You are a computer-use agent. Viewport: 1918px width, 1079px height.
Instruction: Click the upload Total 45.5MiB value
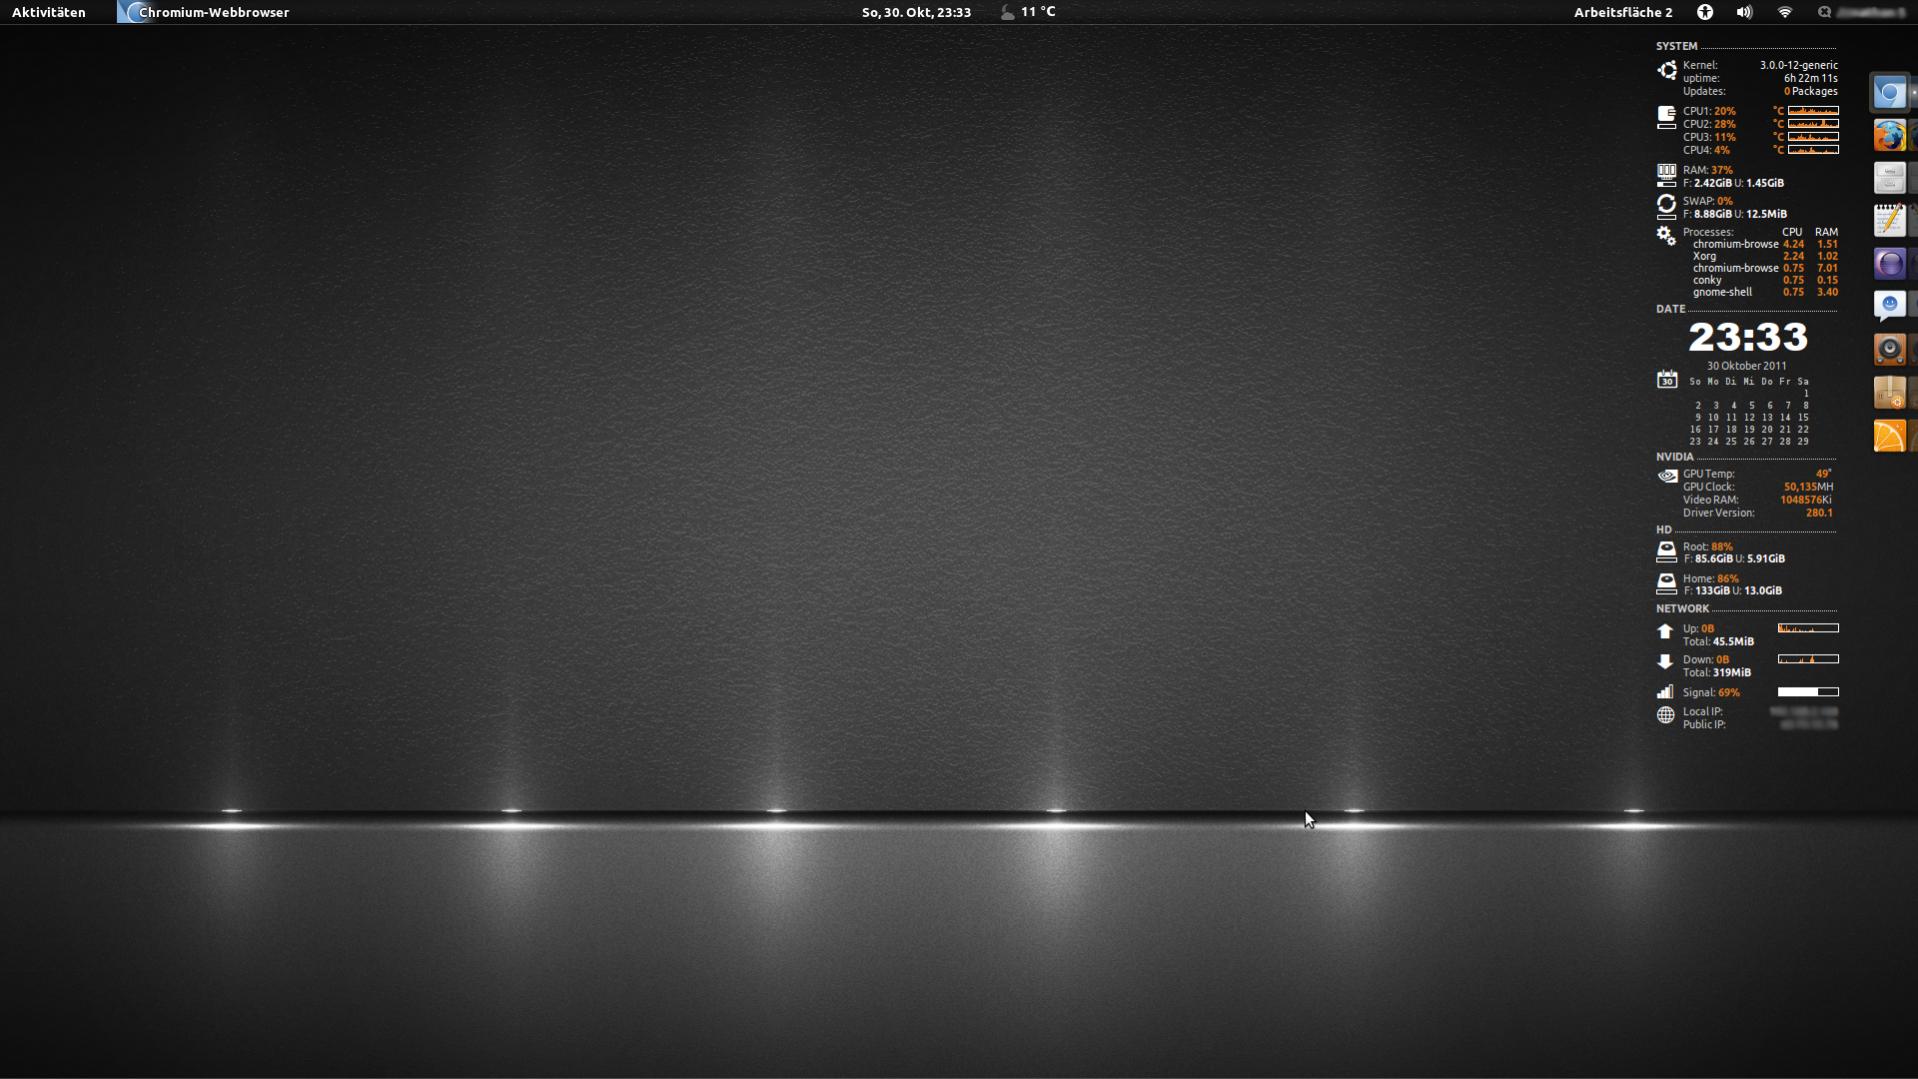pos(1733,642)
